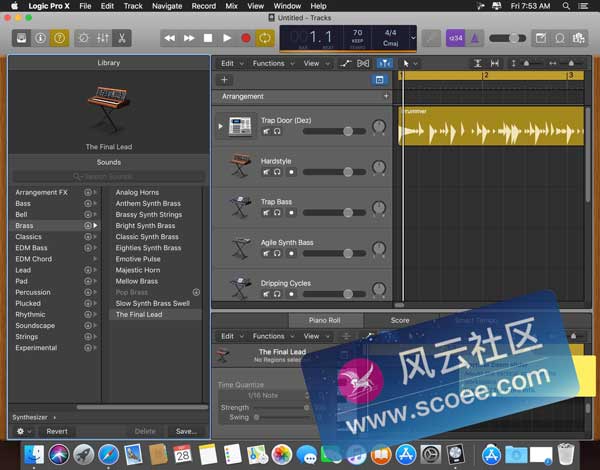Click the Stop transport button
600x470 pixels.
pos(208,38)
